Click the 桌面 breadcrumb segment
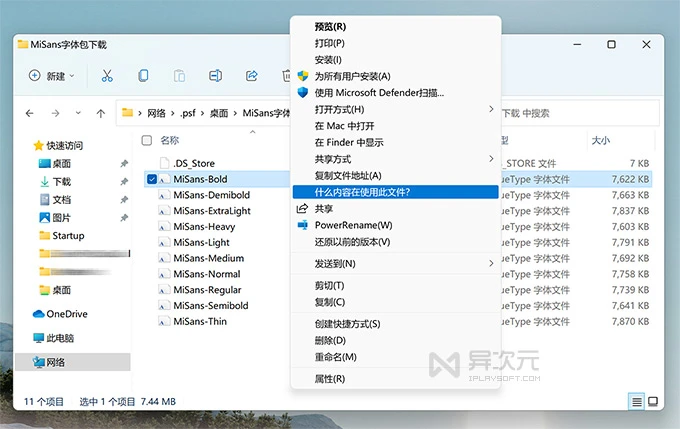Image resolution: width=680 pixels, height=429 pixels. [x=219, y=113]
